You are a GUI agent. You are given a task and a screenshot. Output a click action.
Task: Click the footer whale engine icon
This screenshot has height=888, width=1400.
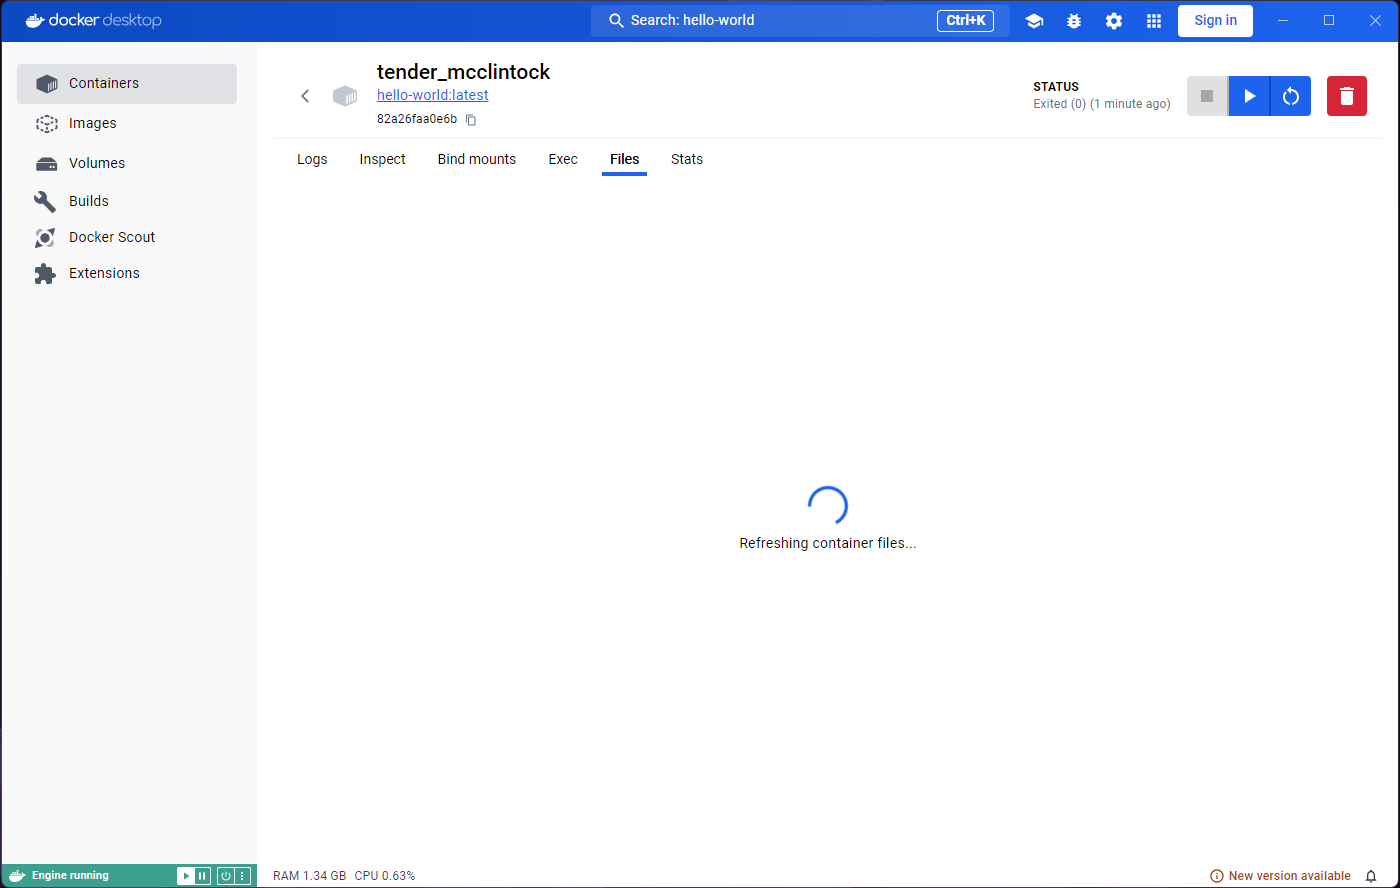17,876
